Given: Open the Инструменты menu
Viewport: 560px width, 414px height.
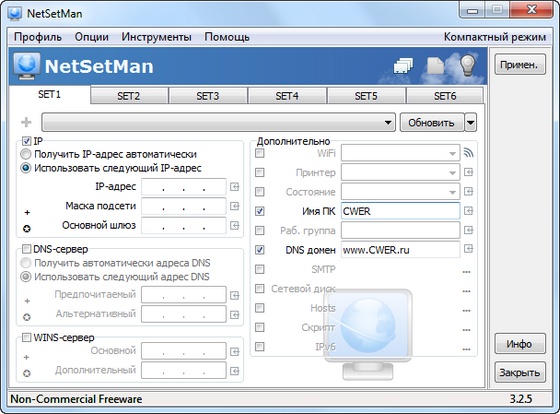Looking at the screenshot, I should pos(156,37).
